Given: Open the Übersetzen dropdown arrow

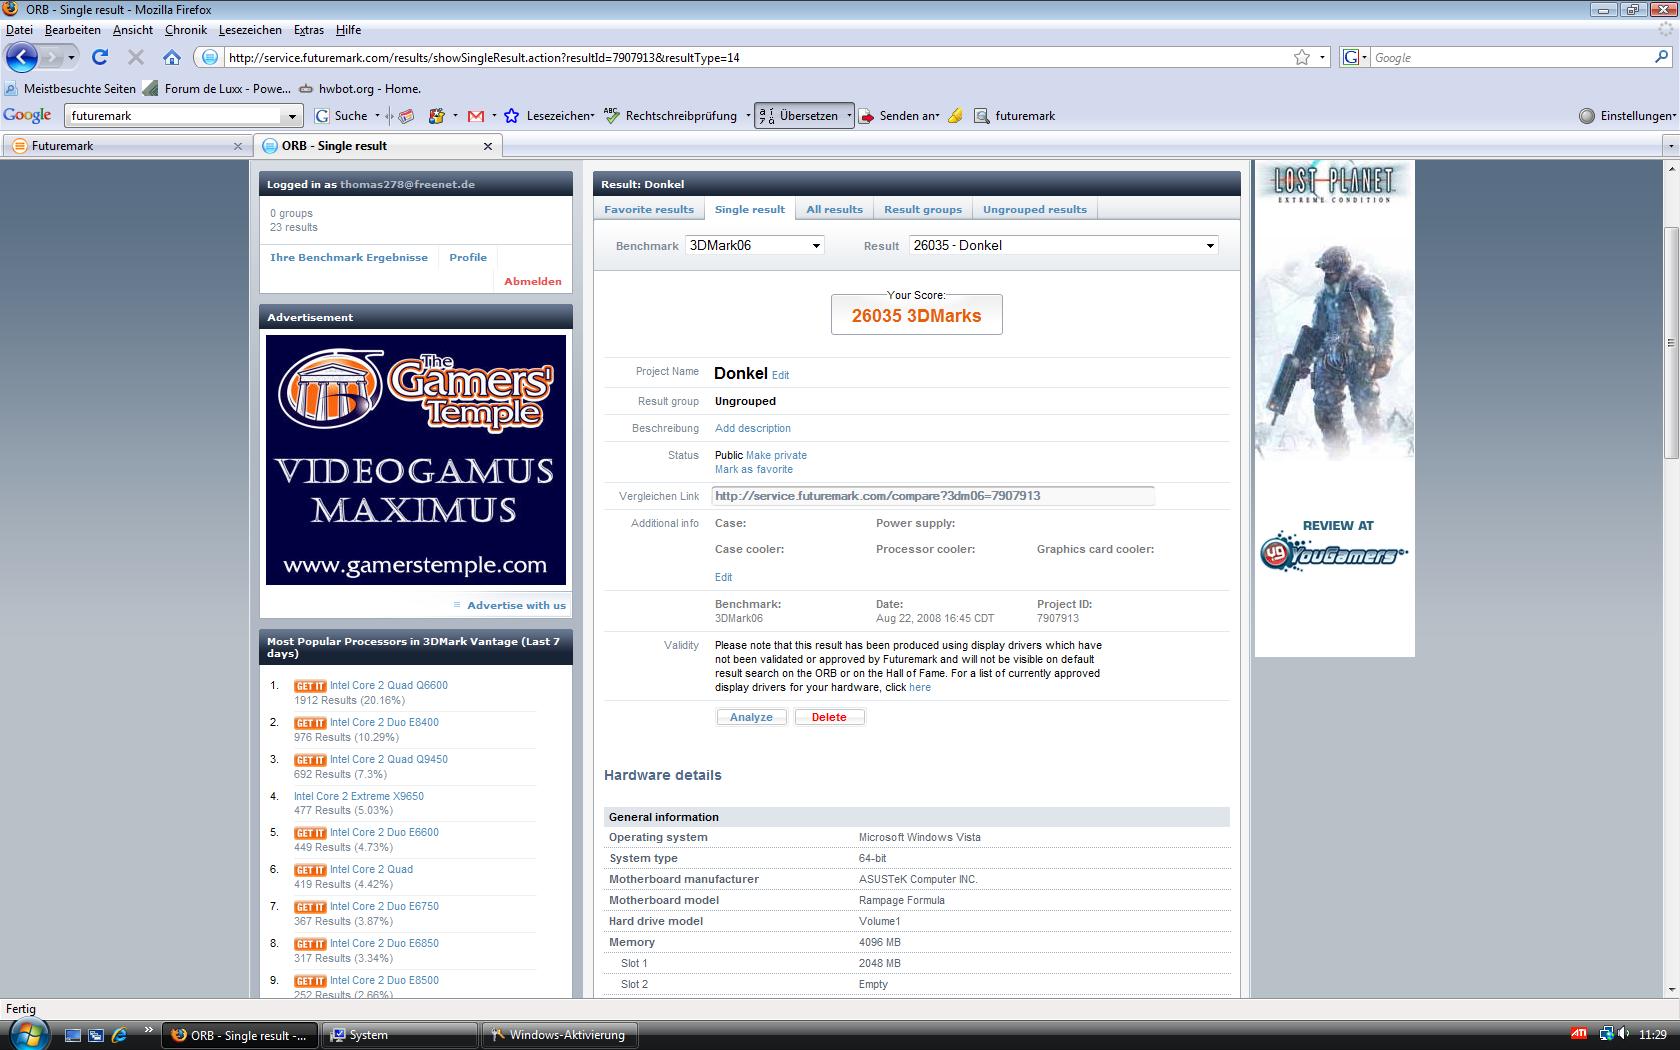Looking at the screenshot, I should pos(849,116).
